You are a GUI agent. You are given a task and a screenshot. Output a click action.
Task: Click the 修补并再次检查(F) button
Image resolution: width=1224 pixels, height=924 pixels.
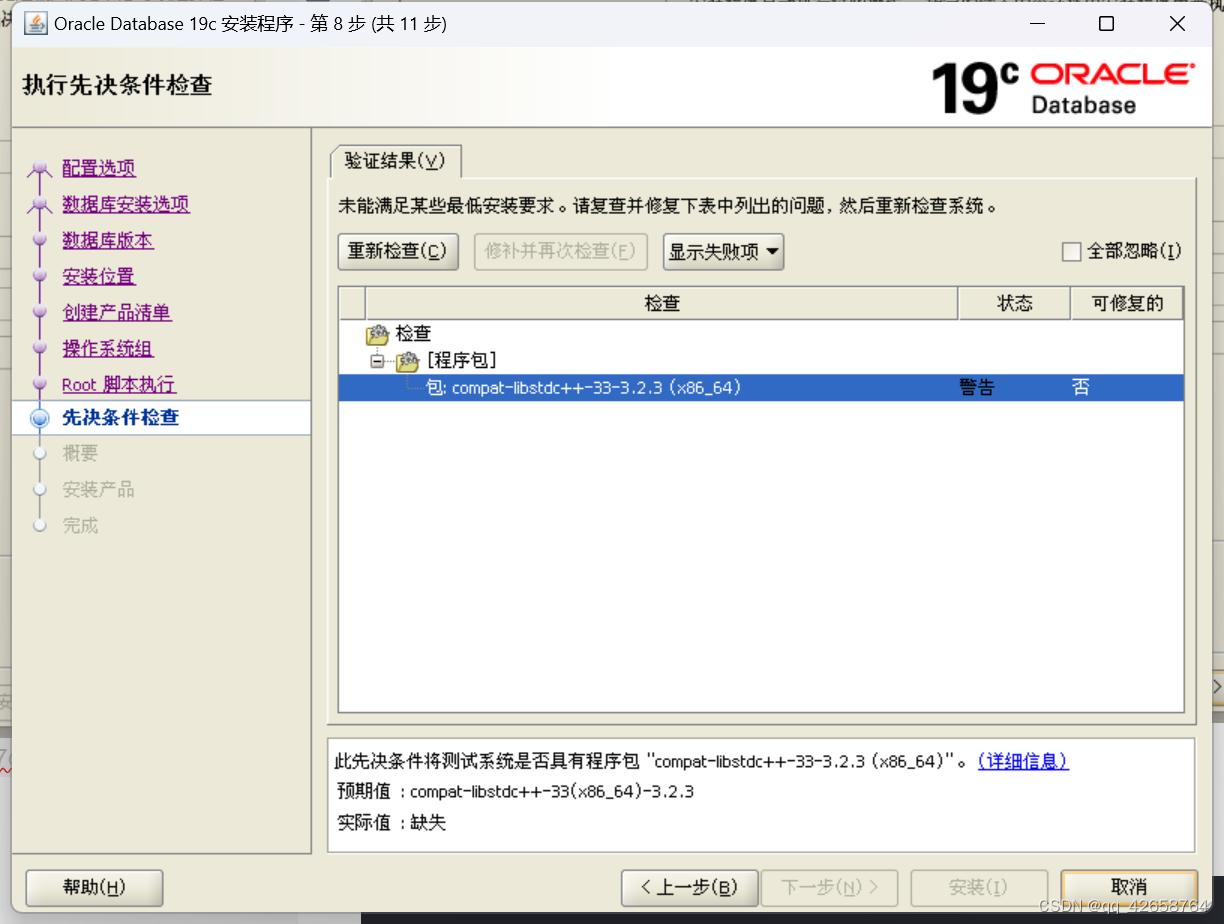(x=560, y=252)
